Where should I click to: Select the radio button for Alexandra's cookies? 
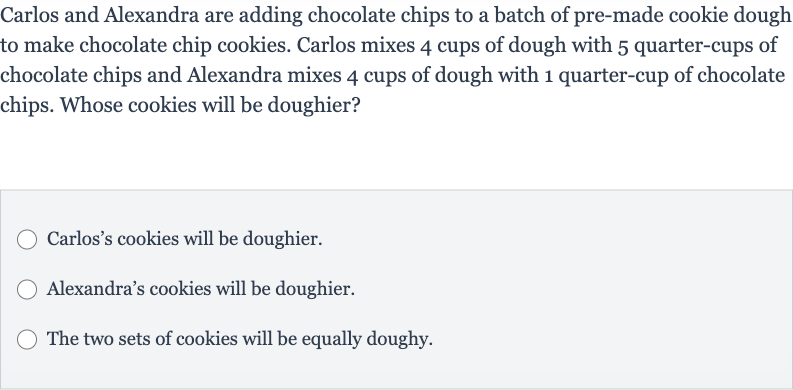[27, 289]
